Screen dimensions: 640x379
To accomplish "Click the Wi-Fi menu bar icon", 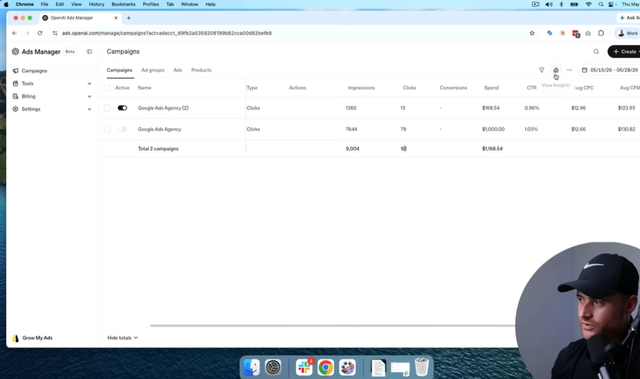I will (x=588, y=4).
